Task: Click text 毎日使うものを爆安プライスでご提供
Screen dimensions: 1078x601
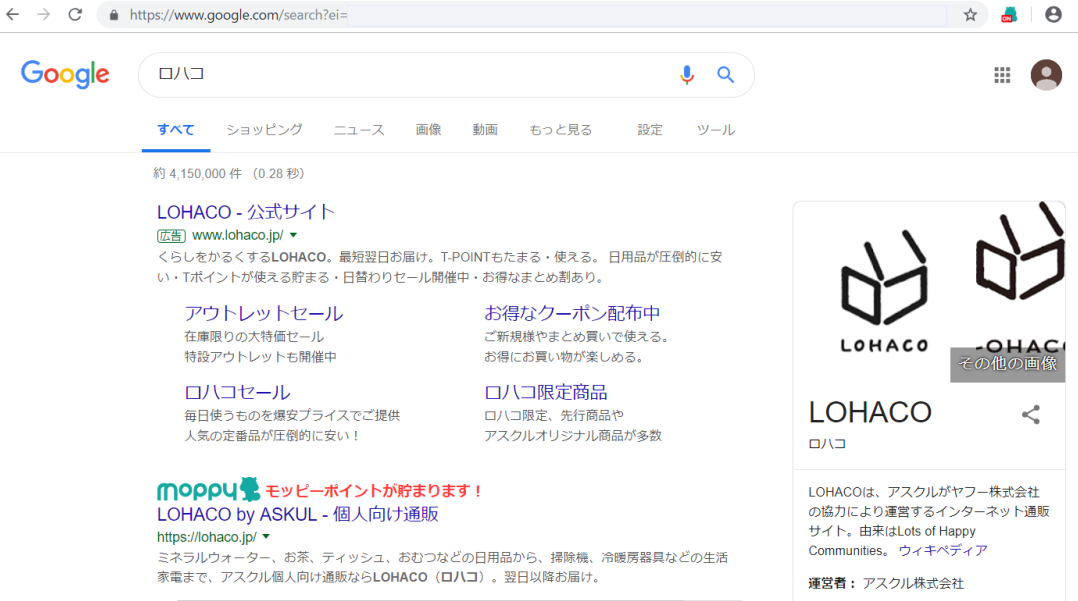Action: [x=292, y=416]
